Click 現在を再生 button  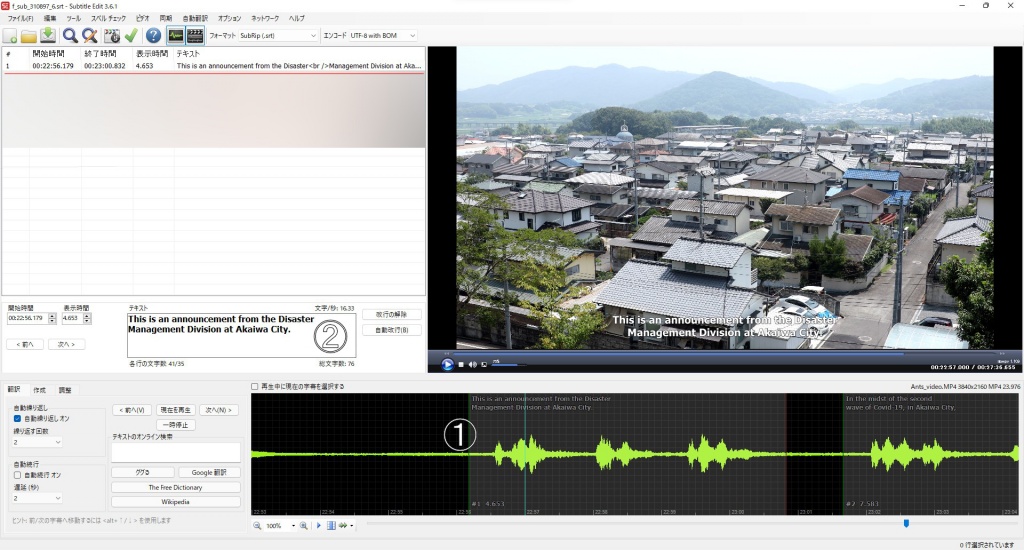point(176,410)
